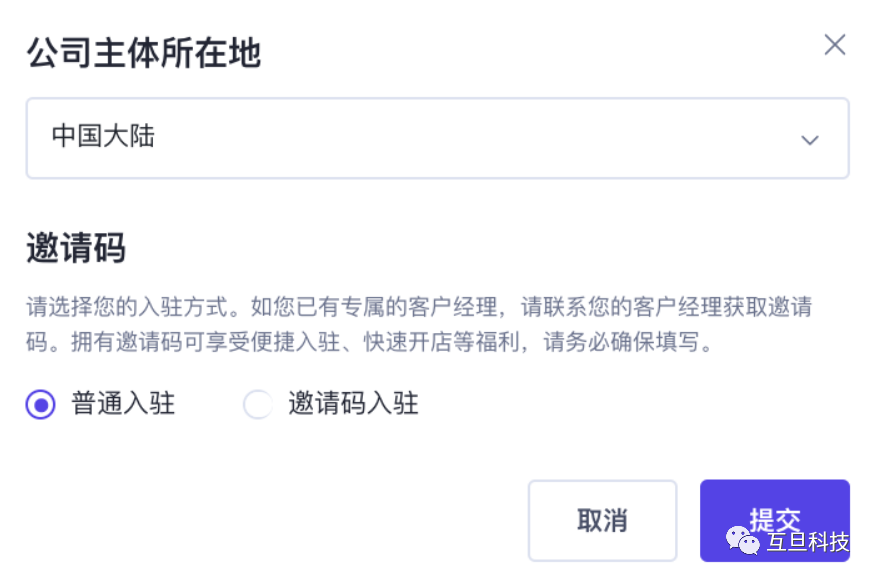Open the 公司主体所在地 location dropdown

[437, 138]
